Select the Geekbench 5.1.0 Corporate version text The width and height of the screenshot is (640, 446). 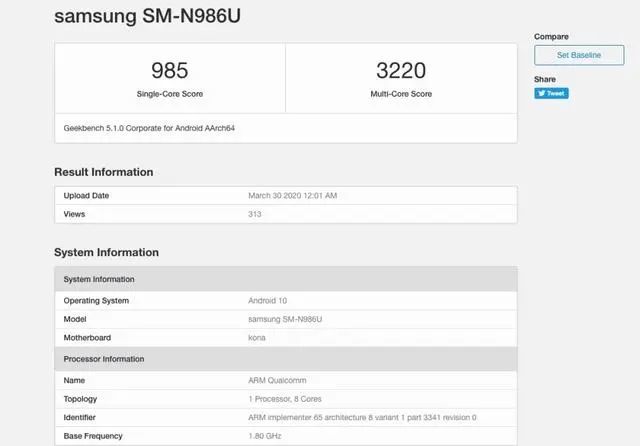(149, 128)
